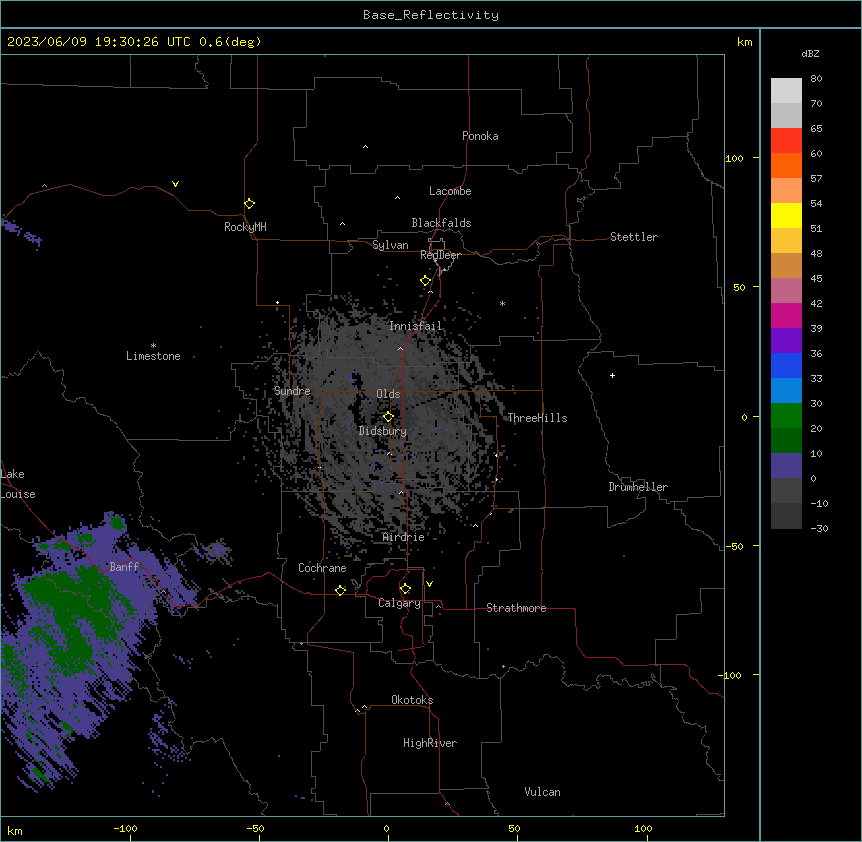
Task: Click the Sylvan label
Action: 390,245
